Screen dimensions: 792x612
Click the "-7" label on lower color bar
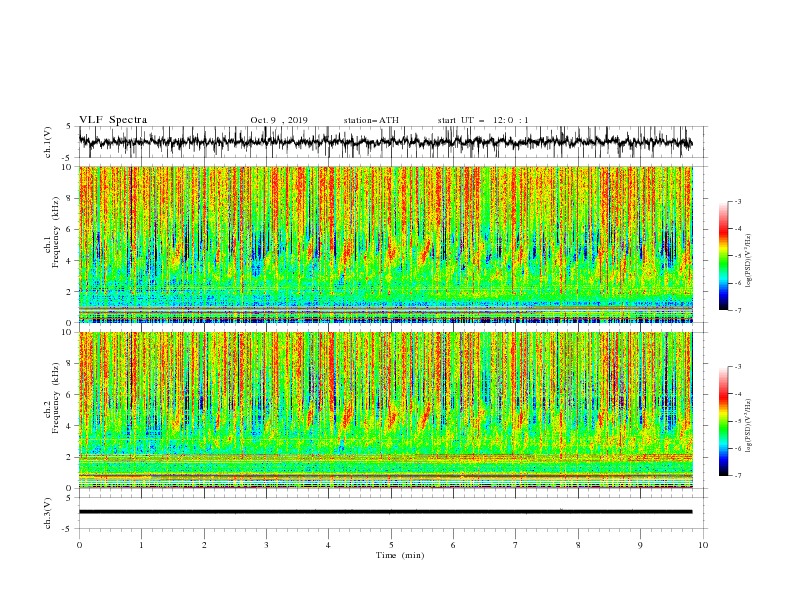pyautogui.click(x=738, y=476)
